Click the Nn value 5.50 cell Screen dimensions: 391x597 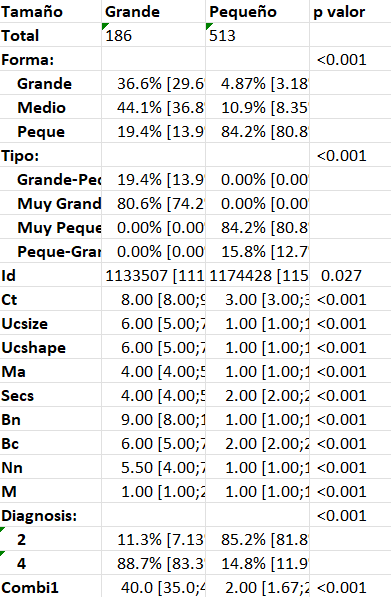153,467
